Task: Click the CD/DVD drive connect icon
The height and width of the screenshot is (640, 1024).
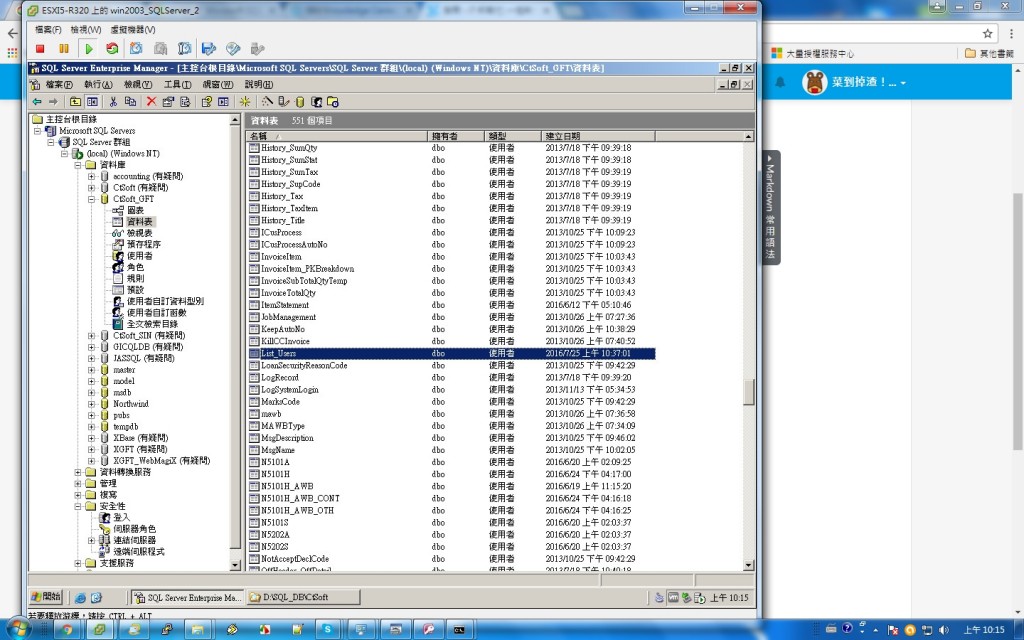Action: pyautogui.click(x=233, y=49)
